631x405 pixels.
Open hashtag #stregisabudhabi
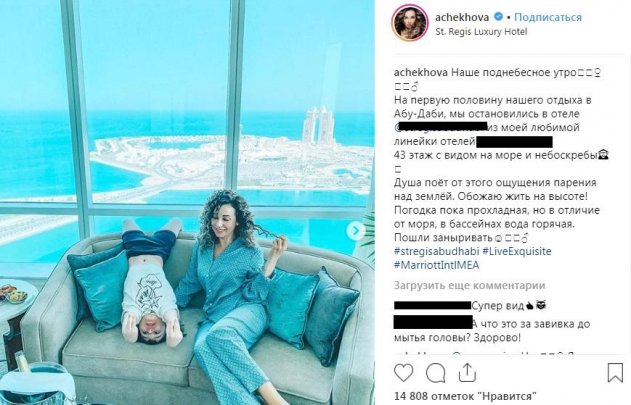pyautogui.click(x=437, y=251)
